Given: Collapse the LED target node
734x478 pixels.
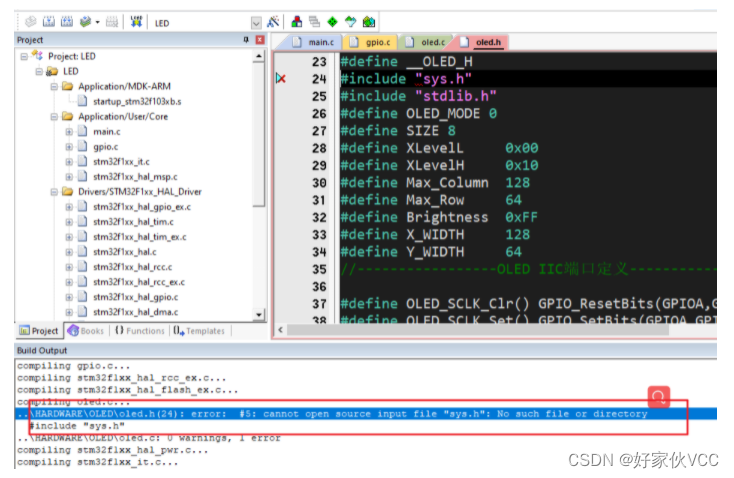Looking at the screenshot, I should coord(39,72).
